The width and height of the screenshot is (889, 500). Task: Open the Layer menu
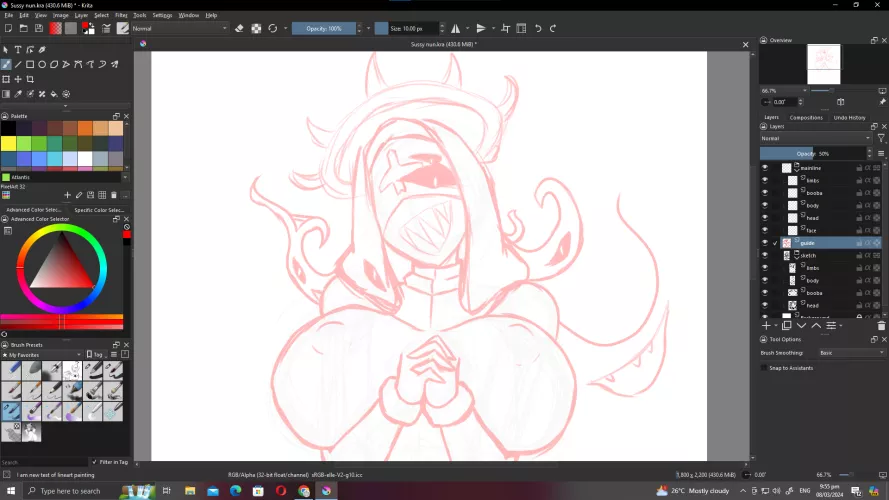pyautogui.click(x=81, y=15)
